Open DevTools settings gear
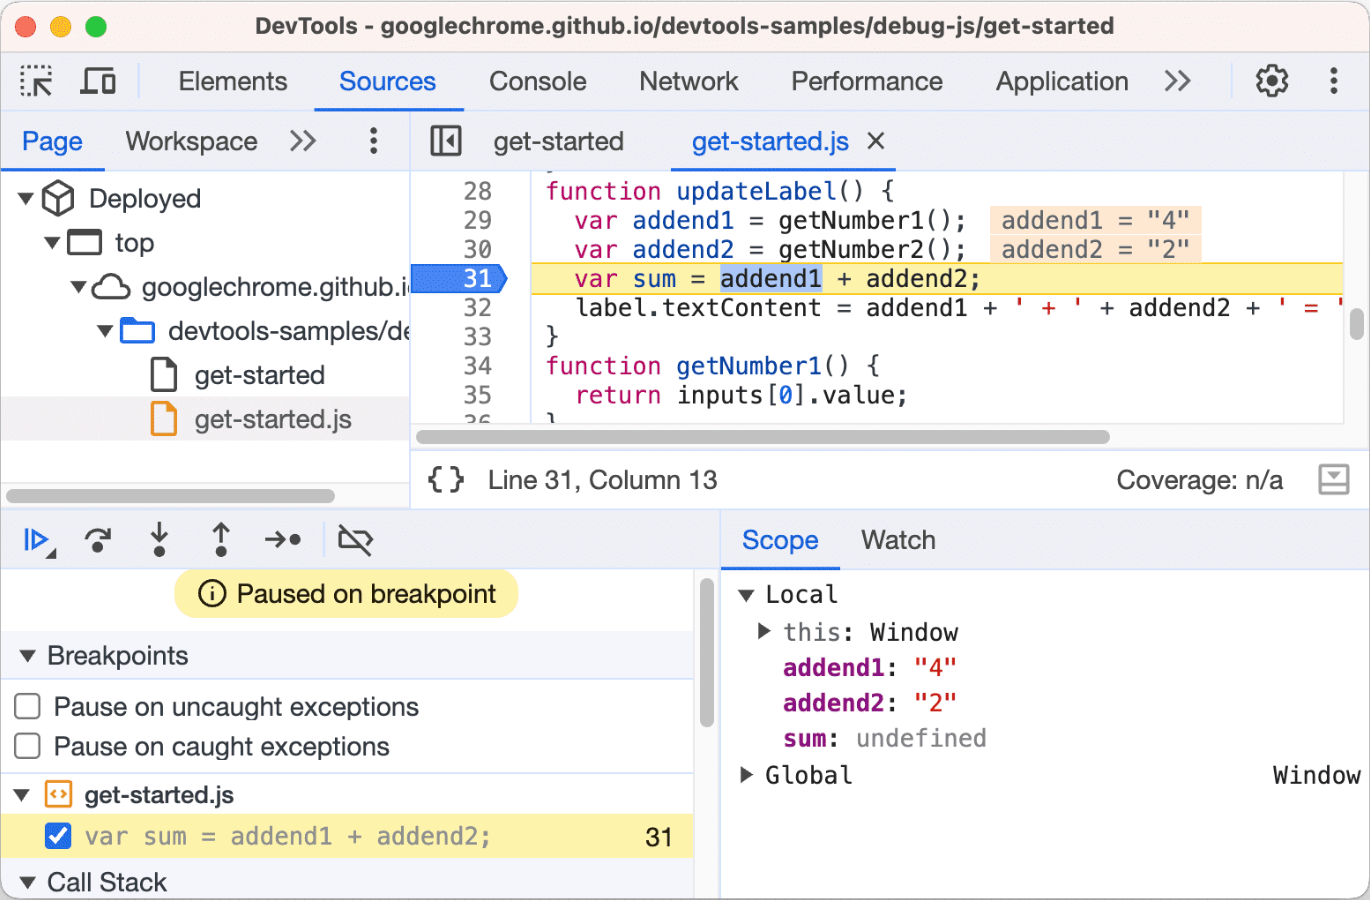The height and width of the screenshot is (900, 1370). (x=1272, y=81)
